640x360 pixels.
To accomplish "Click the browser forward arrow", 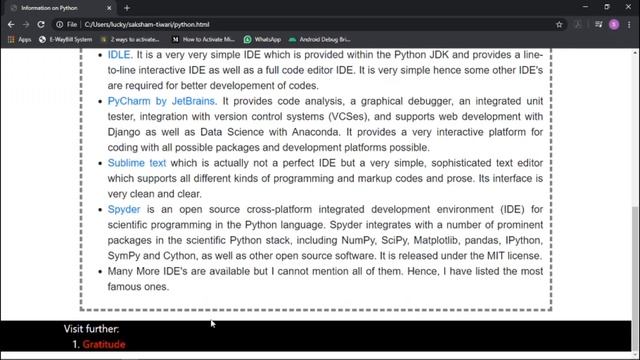I will click(26, 24).
